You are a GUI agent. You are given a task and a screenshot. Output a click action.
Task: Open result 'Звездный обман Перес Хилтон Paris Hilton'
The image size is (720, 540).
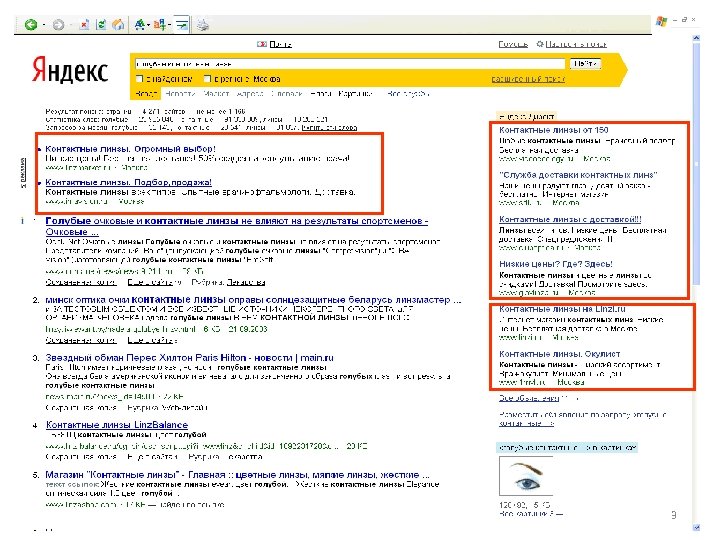coord(189,358)
